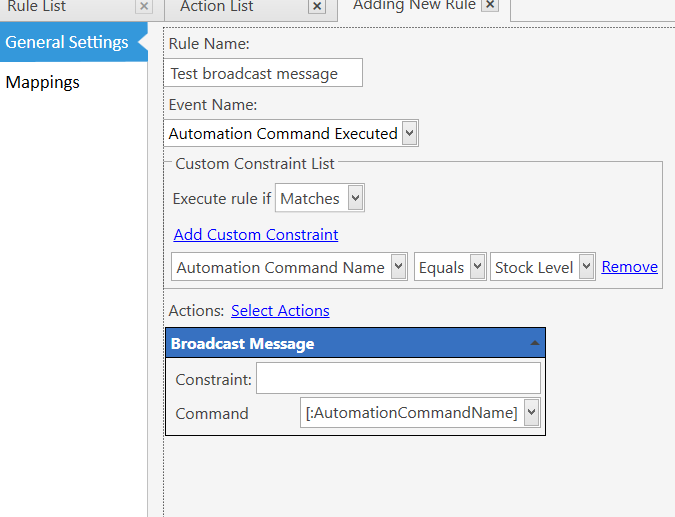675x517 pixels.
Task: Remove the Stock Level constraint
Action: click(x=629, y=266)
